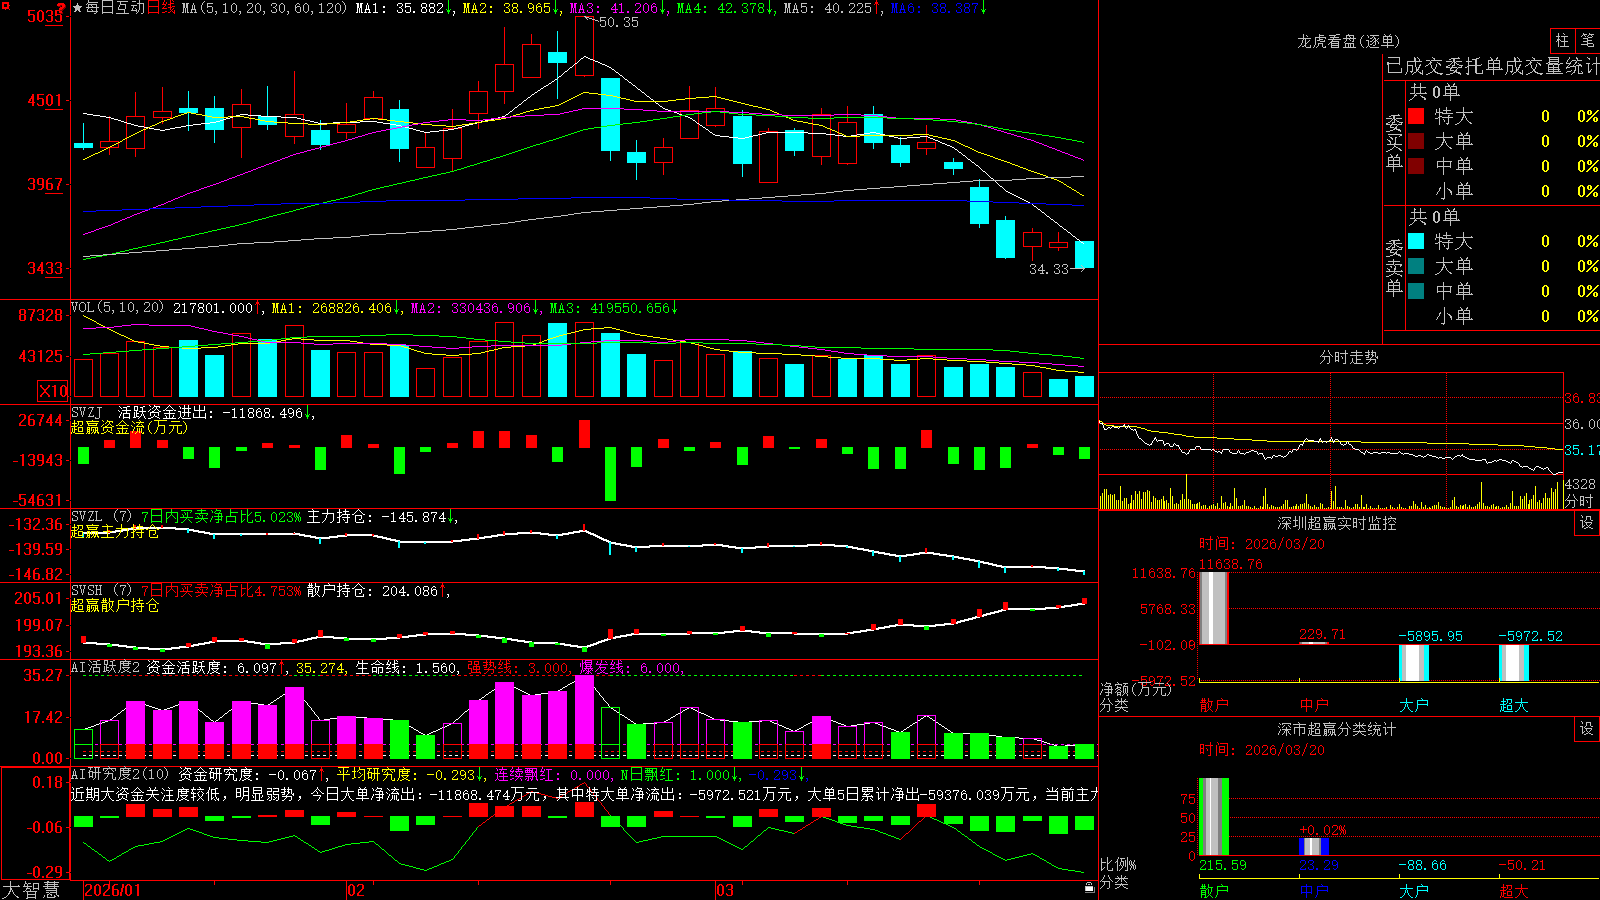This screenshot has width=1600, height=900.
Task: Click teal 大单 sell order swatch
Action: pos(1416,266)
